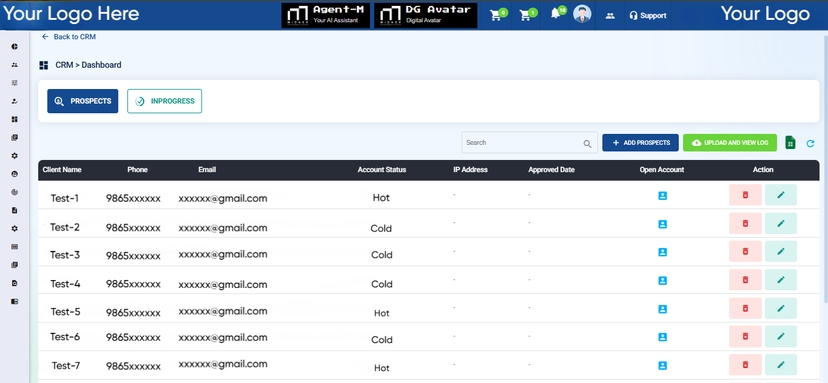Click the Hot status in Test-1 row
The width and height of the screenshot is (828, 383).
381,198
